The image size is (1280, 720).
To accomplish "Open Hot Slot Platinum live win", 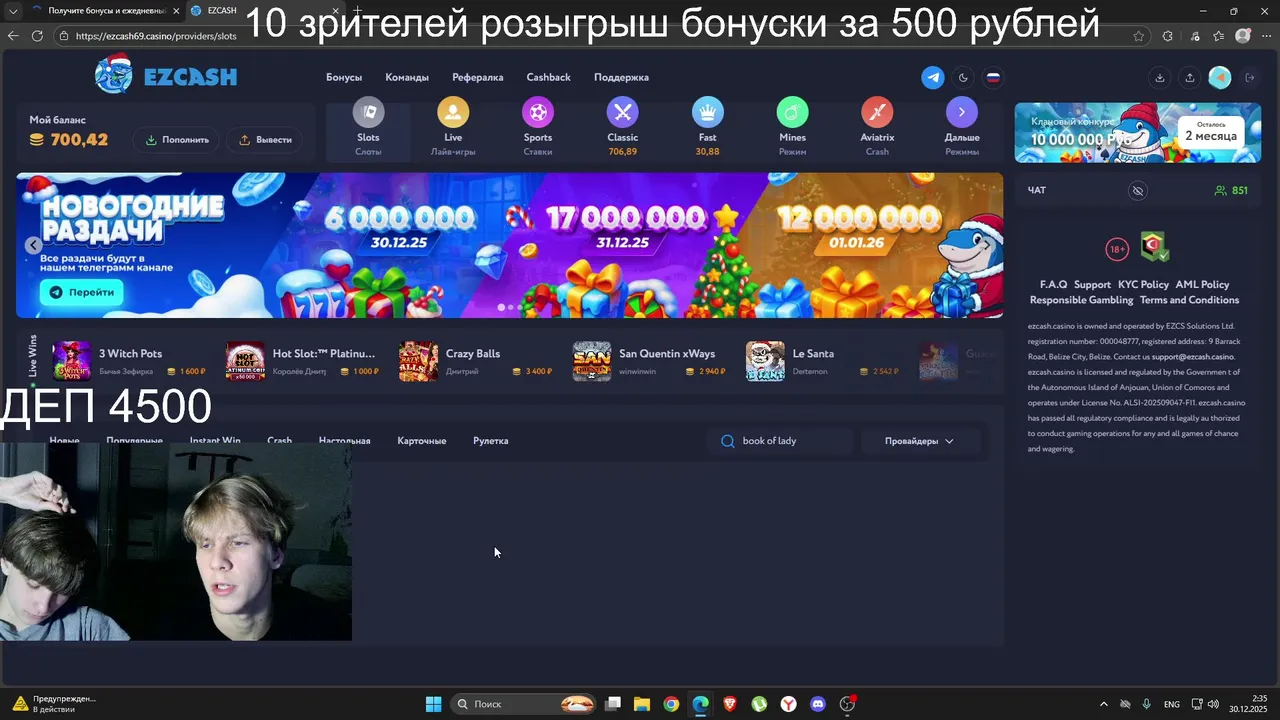I will [x=303, y=361].
